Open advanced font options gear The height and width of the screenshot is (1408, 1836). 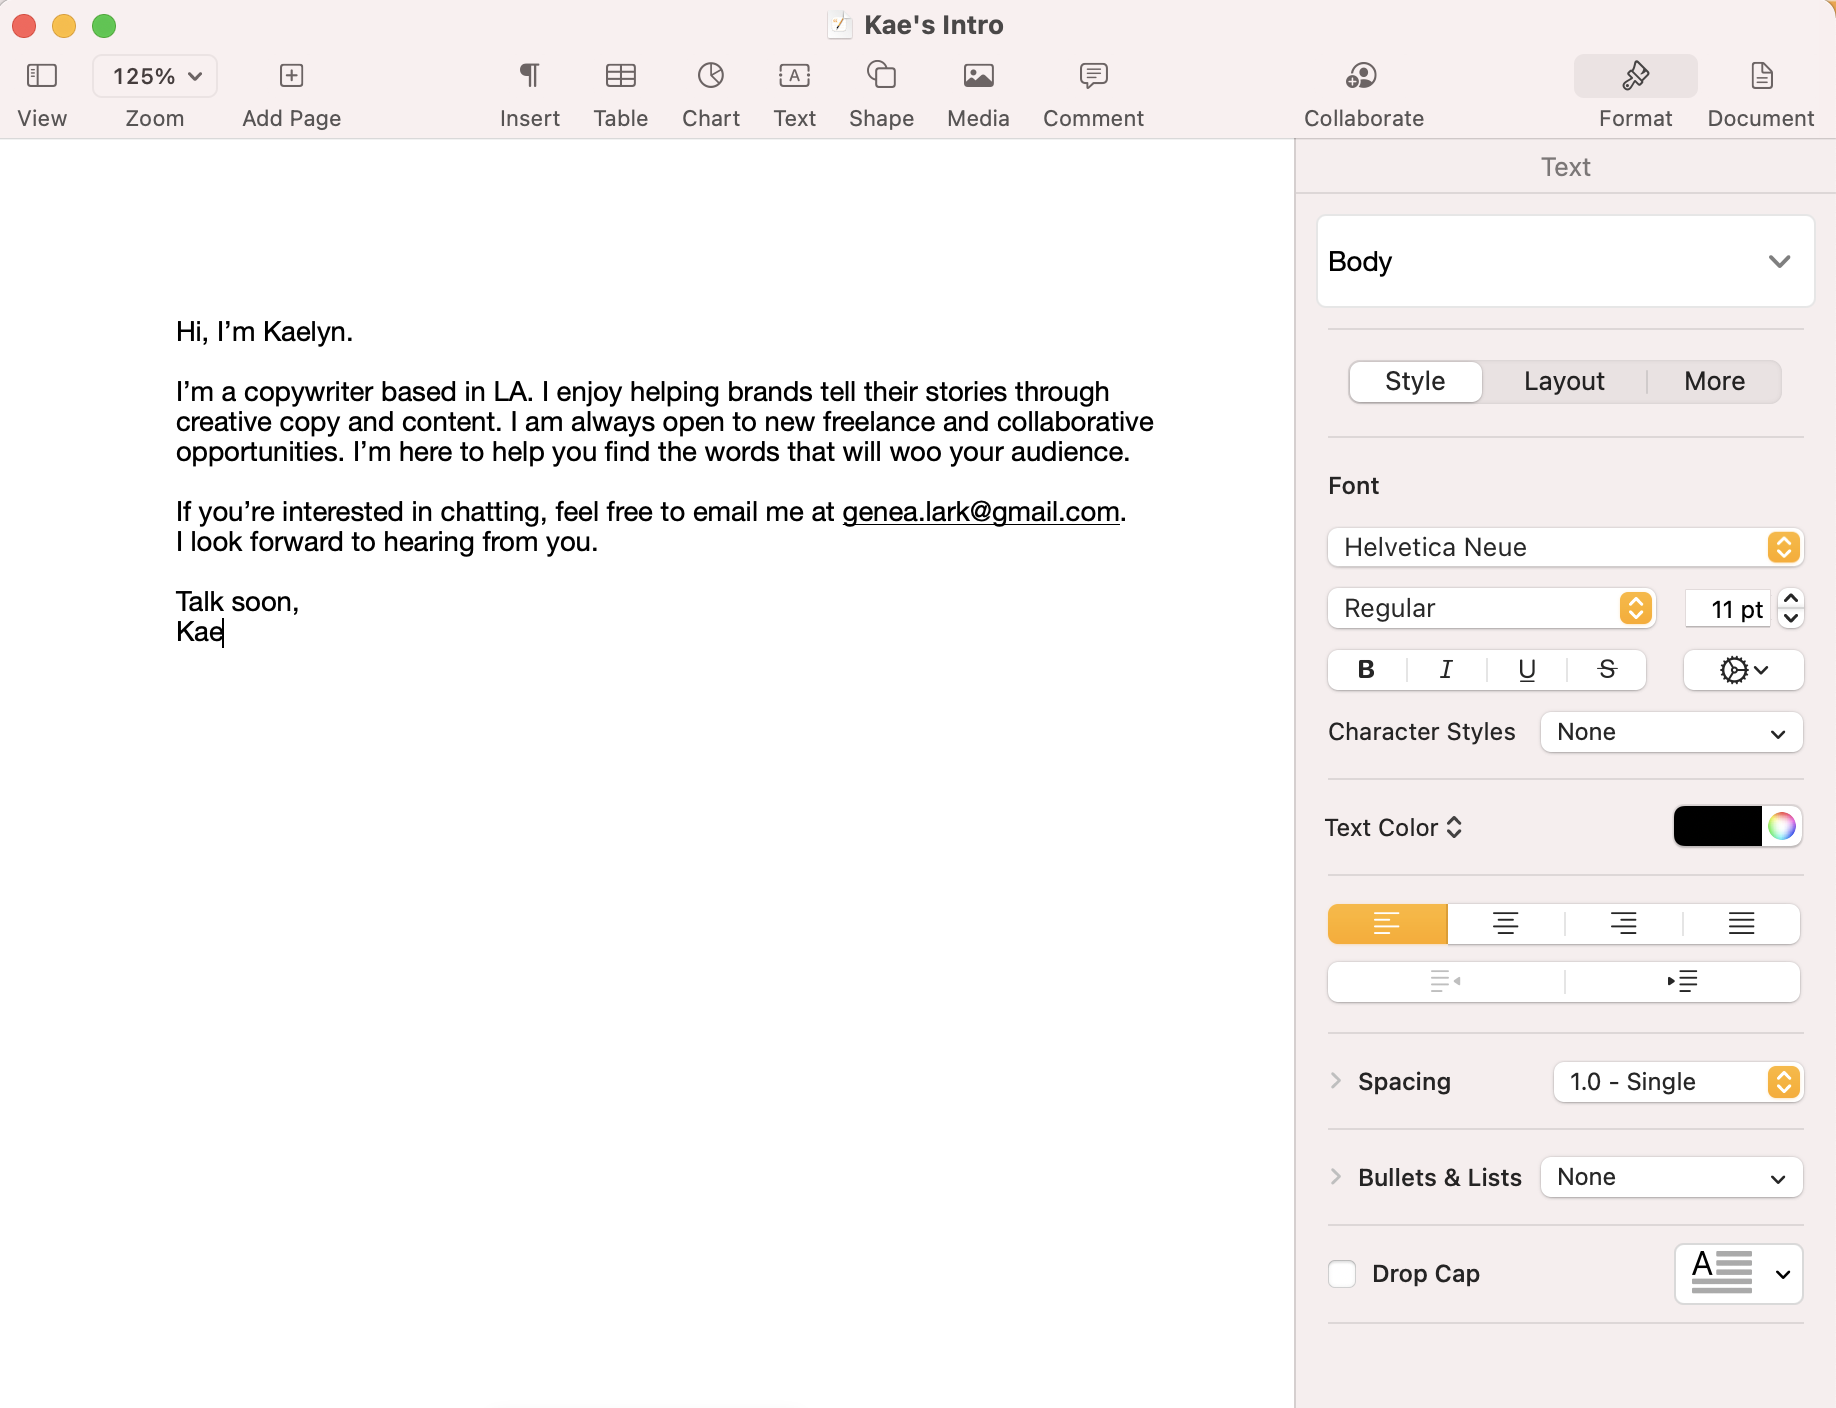(x=1743, y=670)
